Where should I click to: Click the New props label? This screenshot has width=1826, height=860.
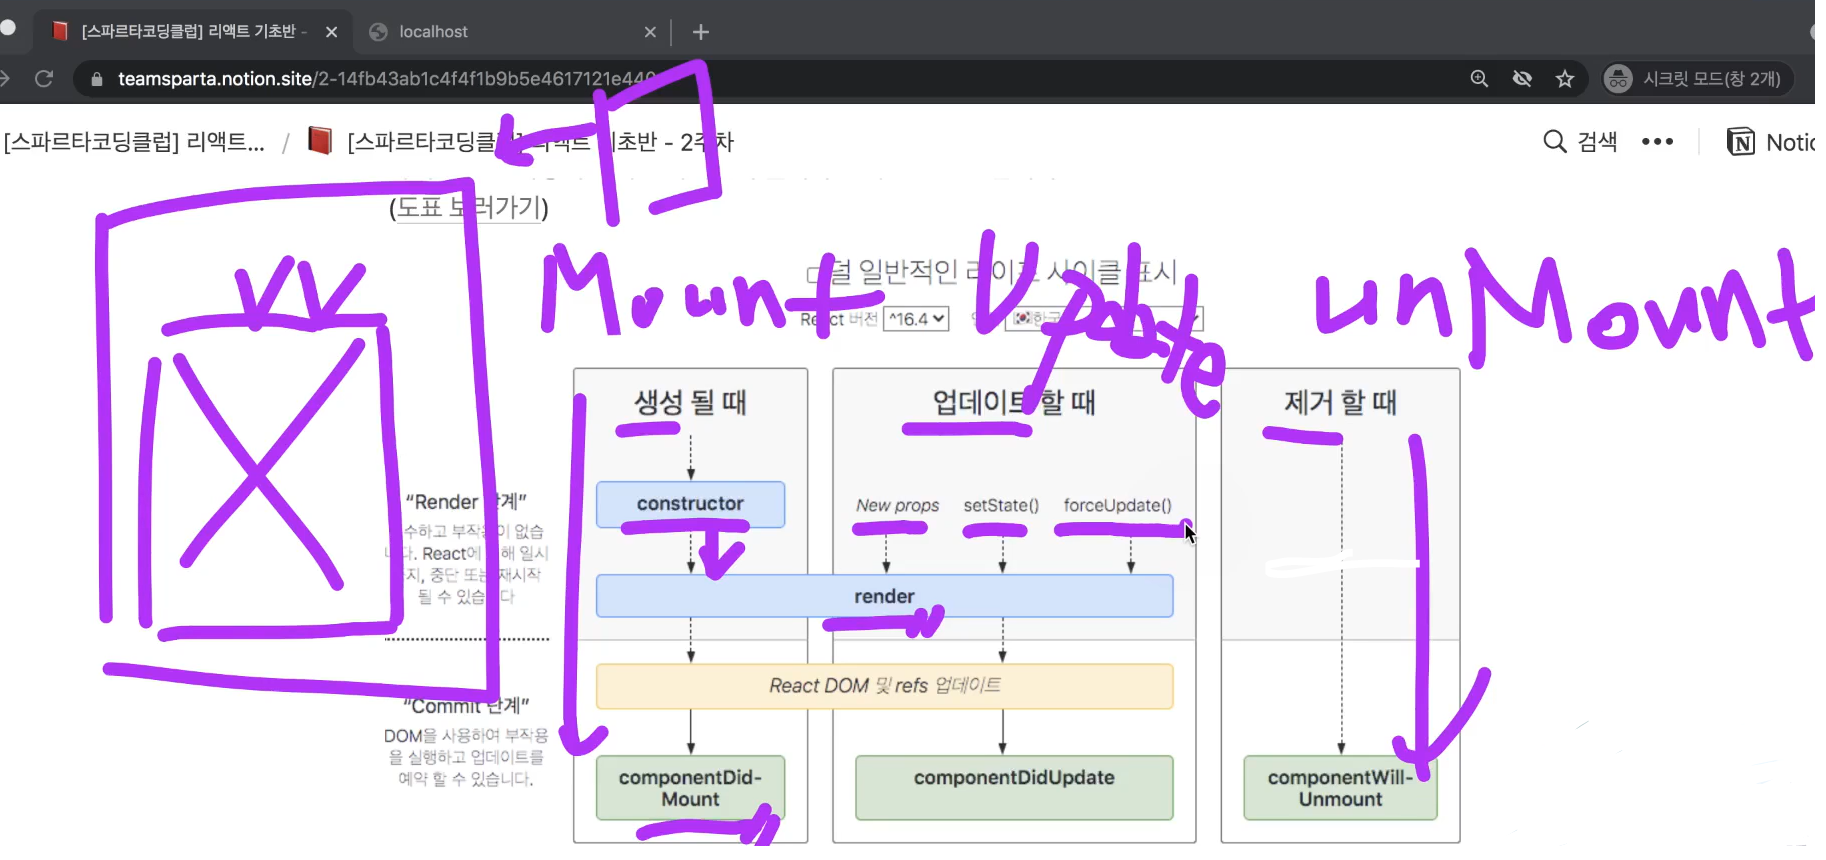coord(897,506)
